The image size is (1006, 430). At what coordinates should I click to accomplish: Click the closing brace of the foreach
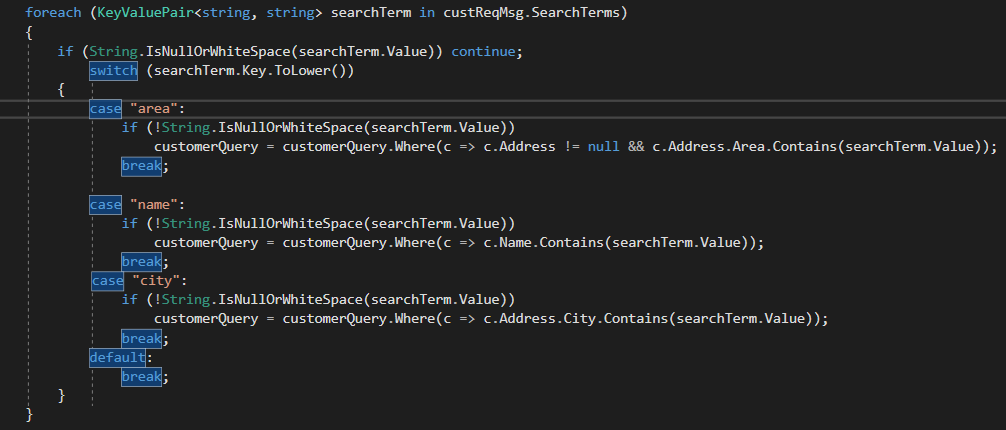coord(30,414)
